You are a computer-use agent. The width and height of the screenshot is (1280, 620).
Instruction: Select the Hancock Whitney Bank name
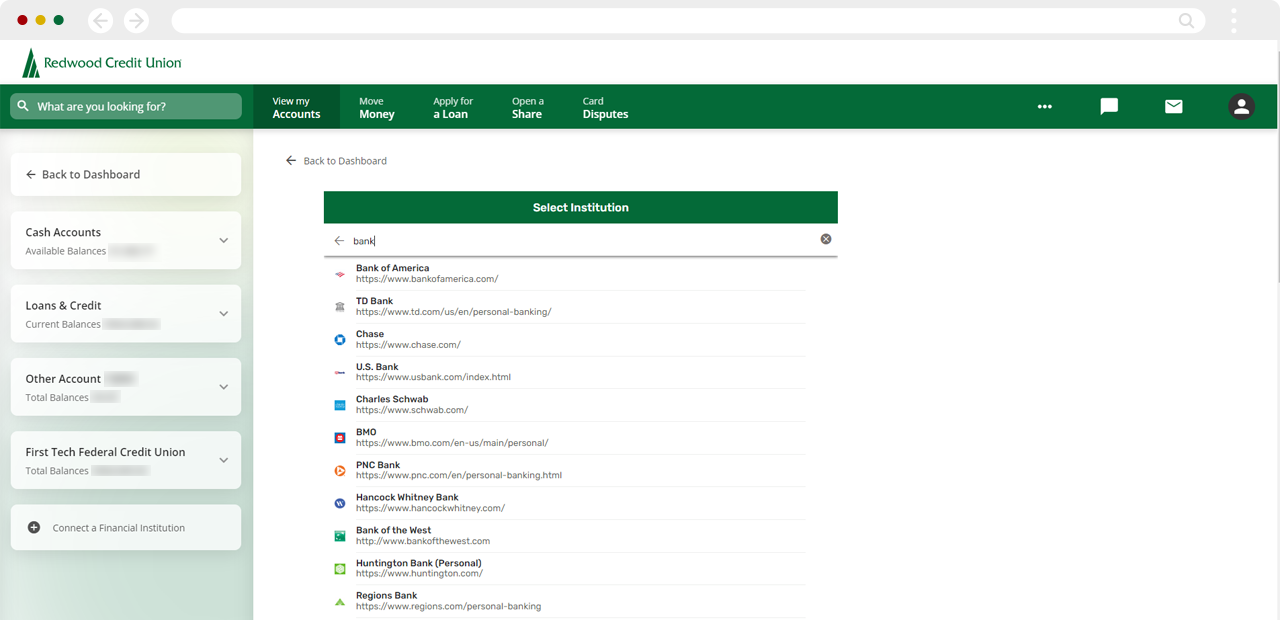point(407,497)
